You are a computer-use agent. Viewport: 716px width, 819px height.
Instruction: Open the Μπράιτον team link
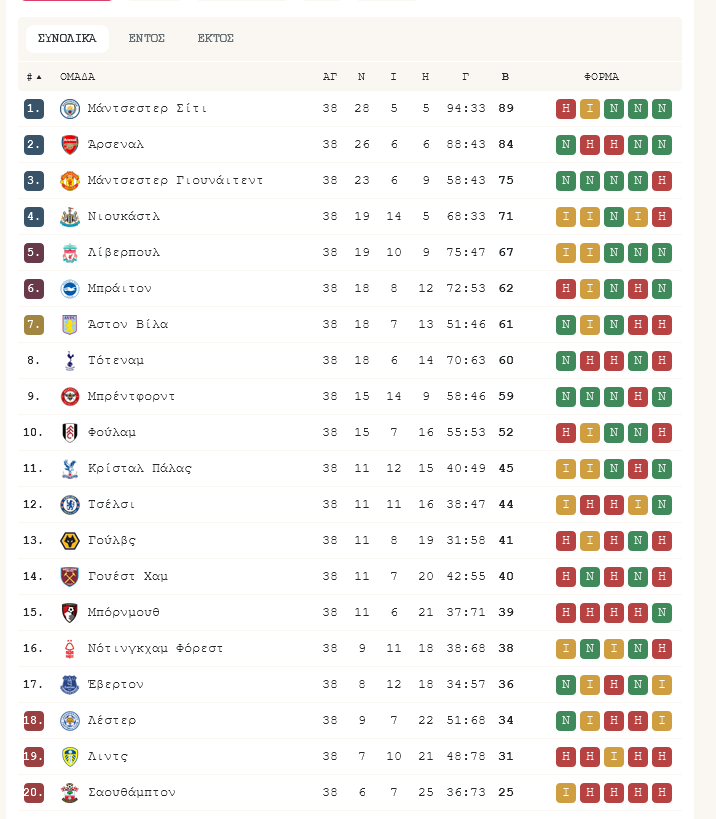coord(120,288)
